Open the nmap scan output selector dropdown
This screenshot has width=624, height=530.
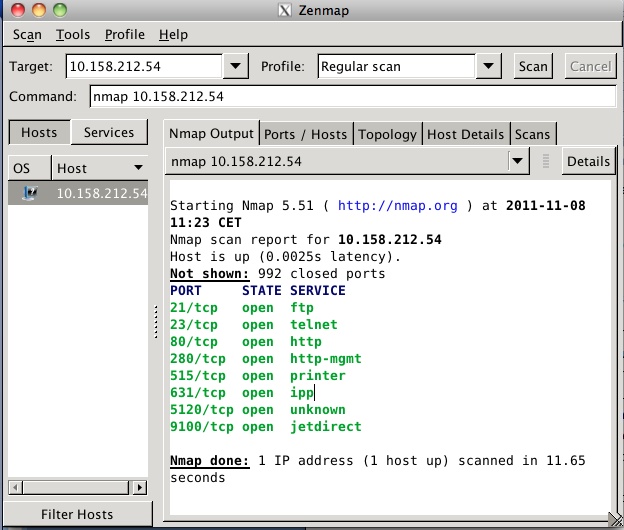click(x=517, y=161)
